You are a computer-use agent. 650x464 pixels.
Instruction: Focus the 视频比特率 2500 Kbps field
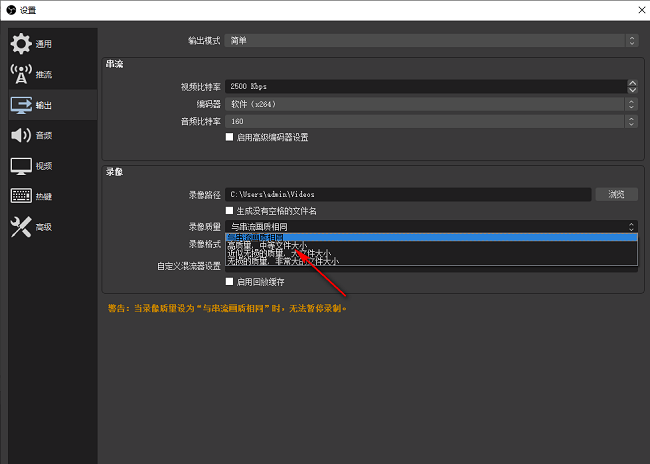coord(426,86)
